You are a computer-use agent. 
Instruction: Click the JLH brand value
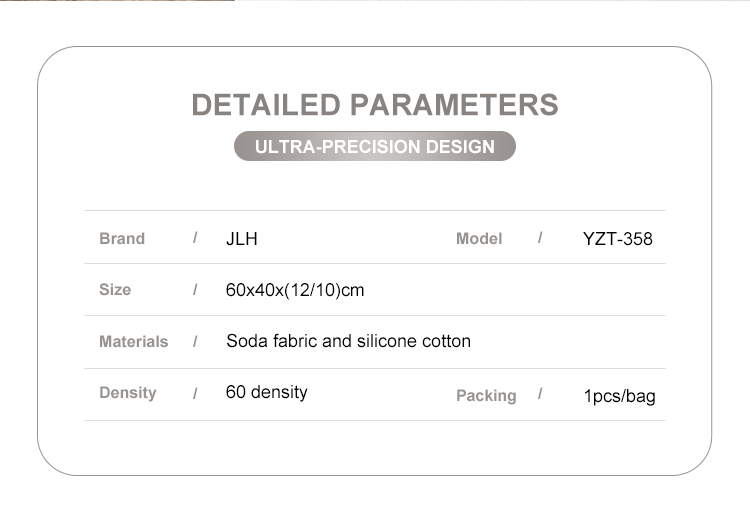point(242,239)
